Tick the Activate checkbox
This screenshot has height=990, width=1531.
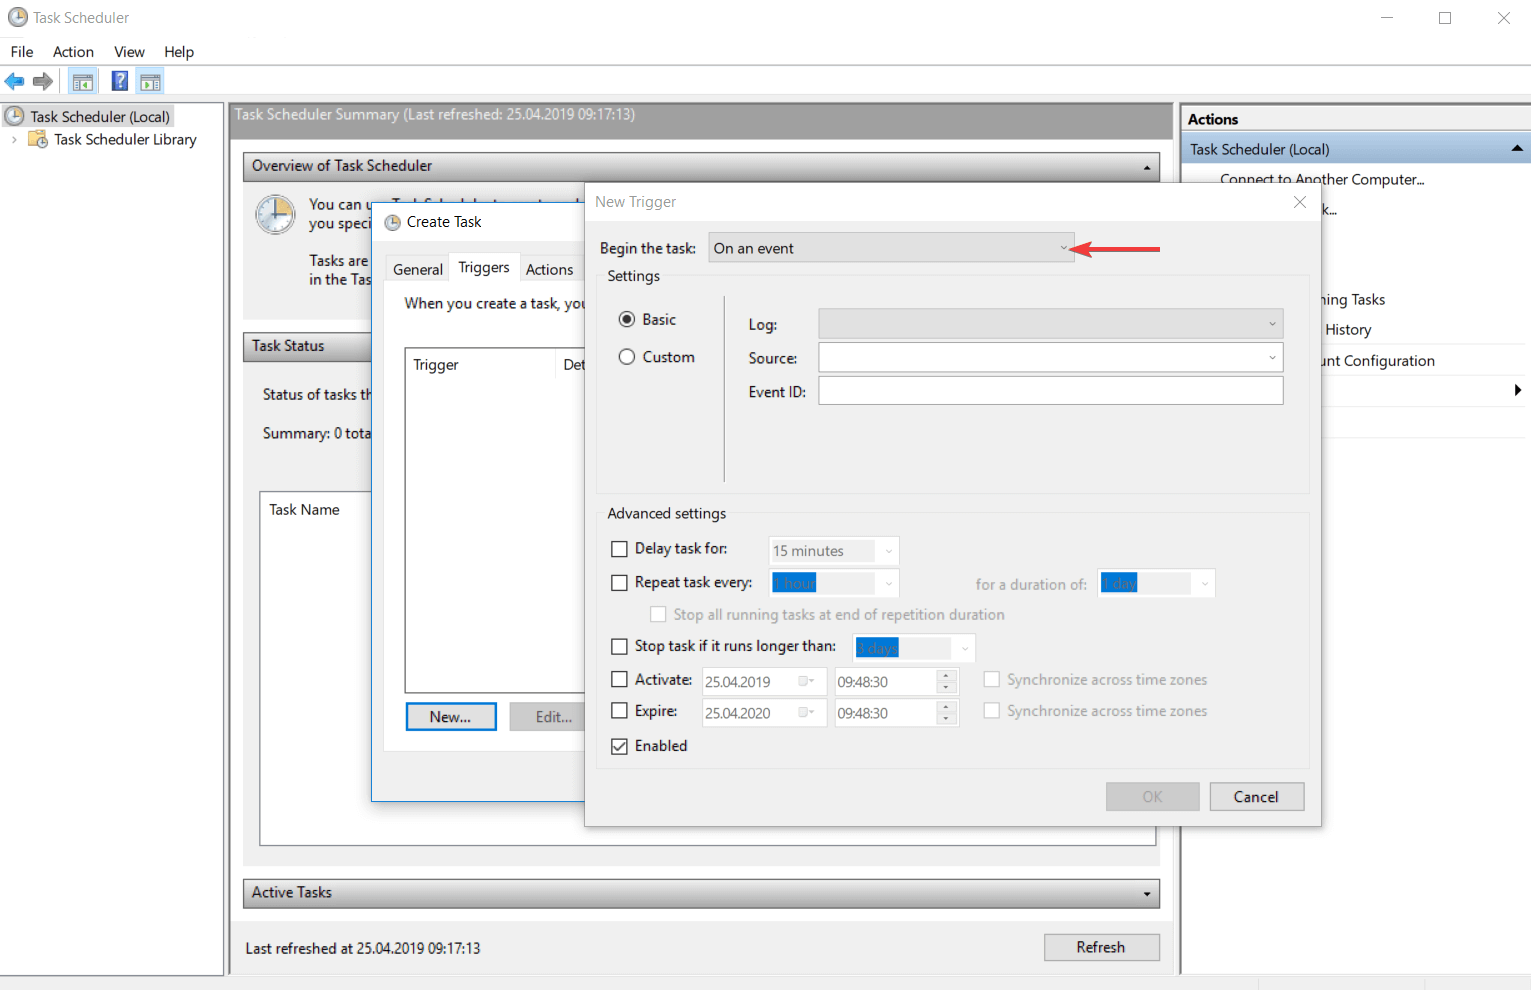pyautogui.click(x=620, y=680)
